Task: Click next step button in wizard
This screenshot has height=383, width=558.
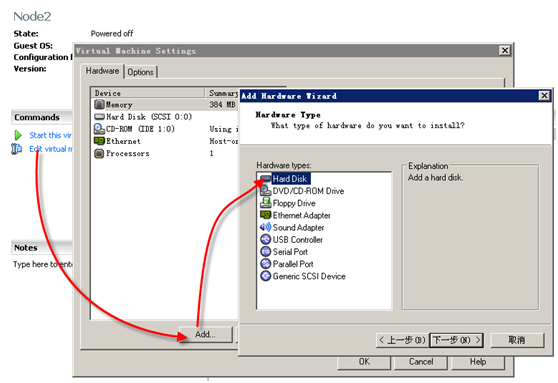Action: [457, 340]
